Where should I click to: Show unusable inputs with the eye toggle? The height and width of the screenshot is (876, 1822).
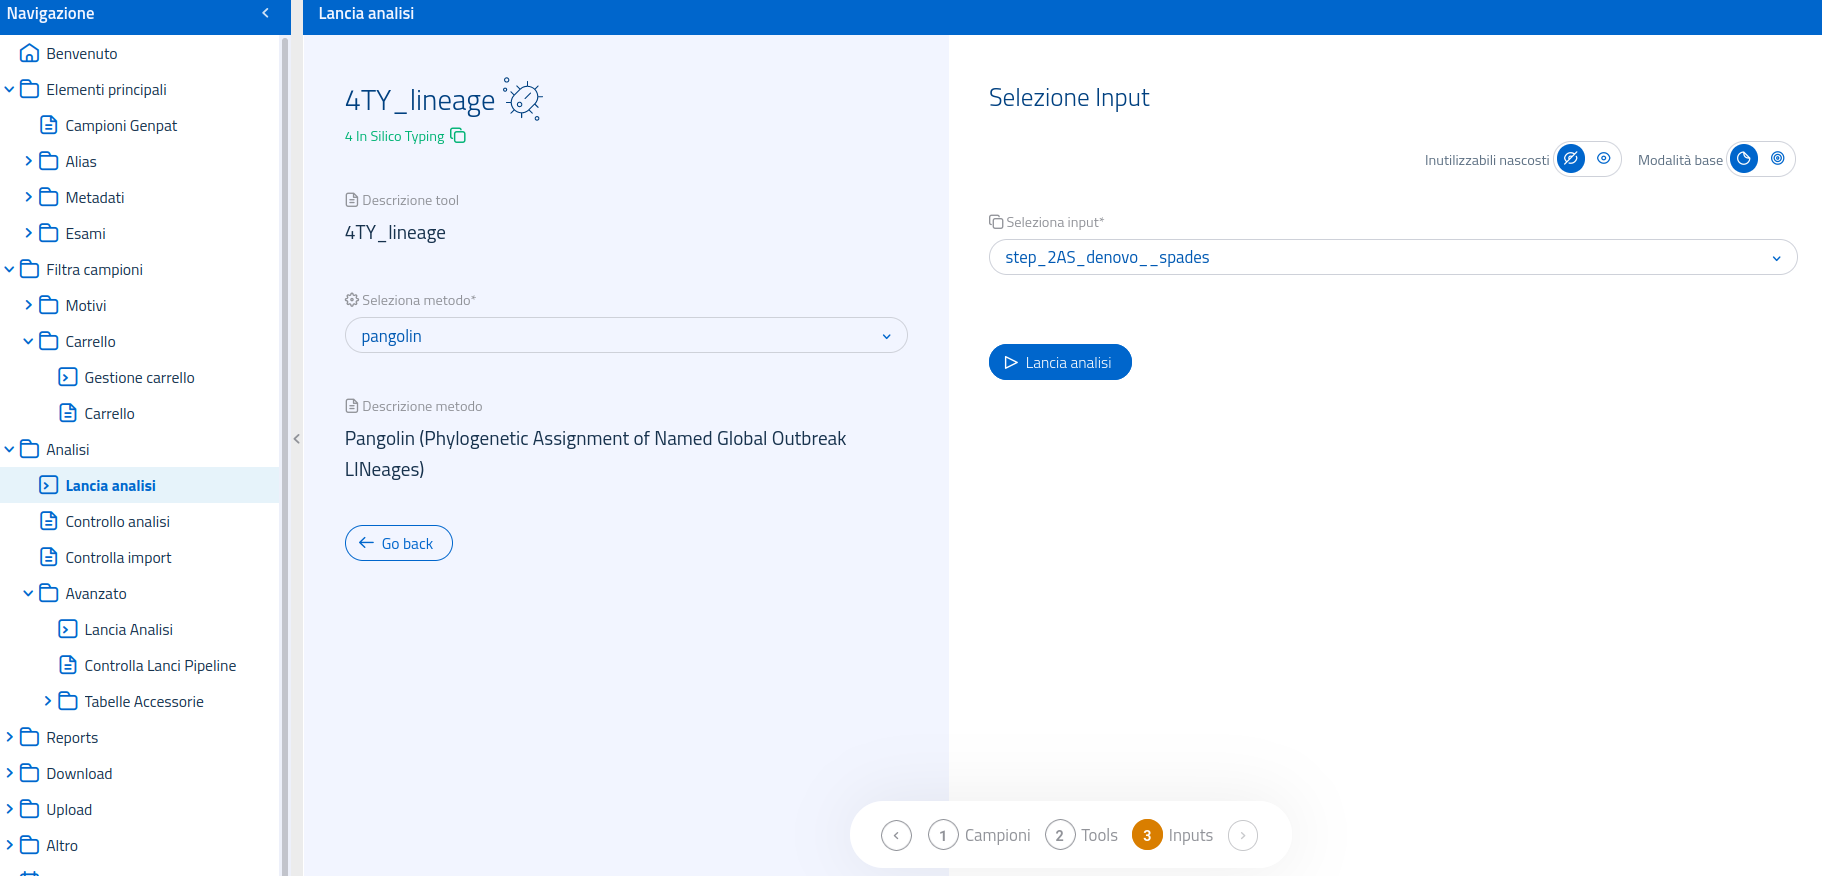click(1604, 159)
